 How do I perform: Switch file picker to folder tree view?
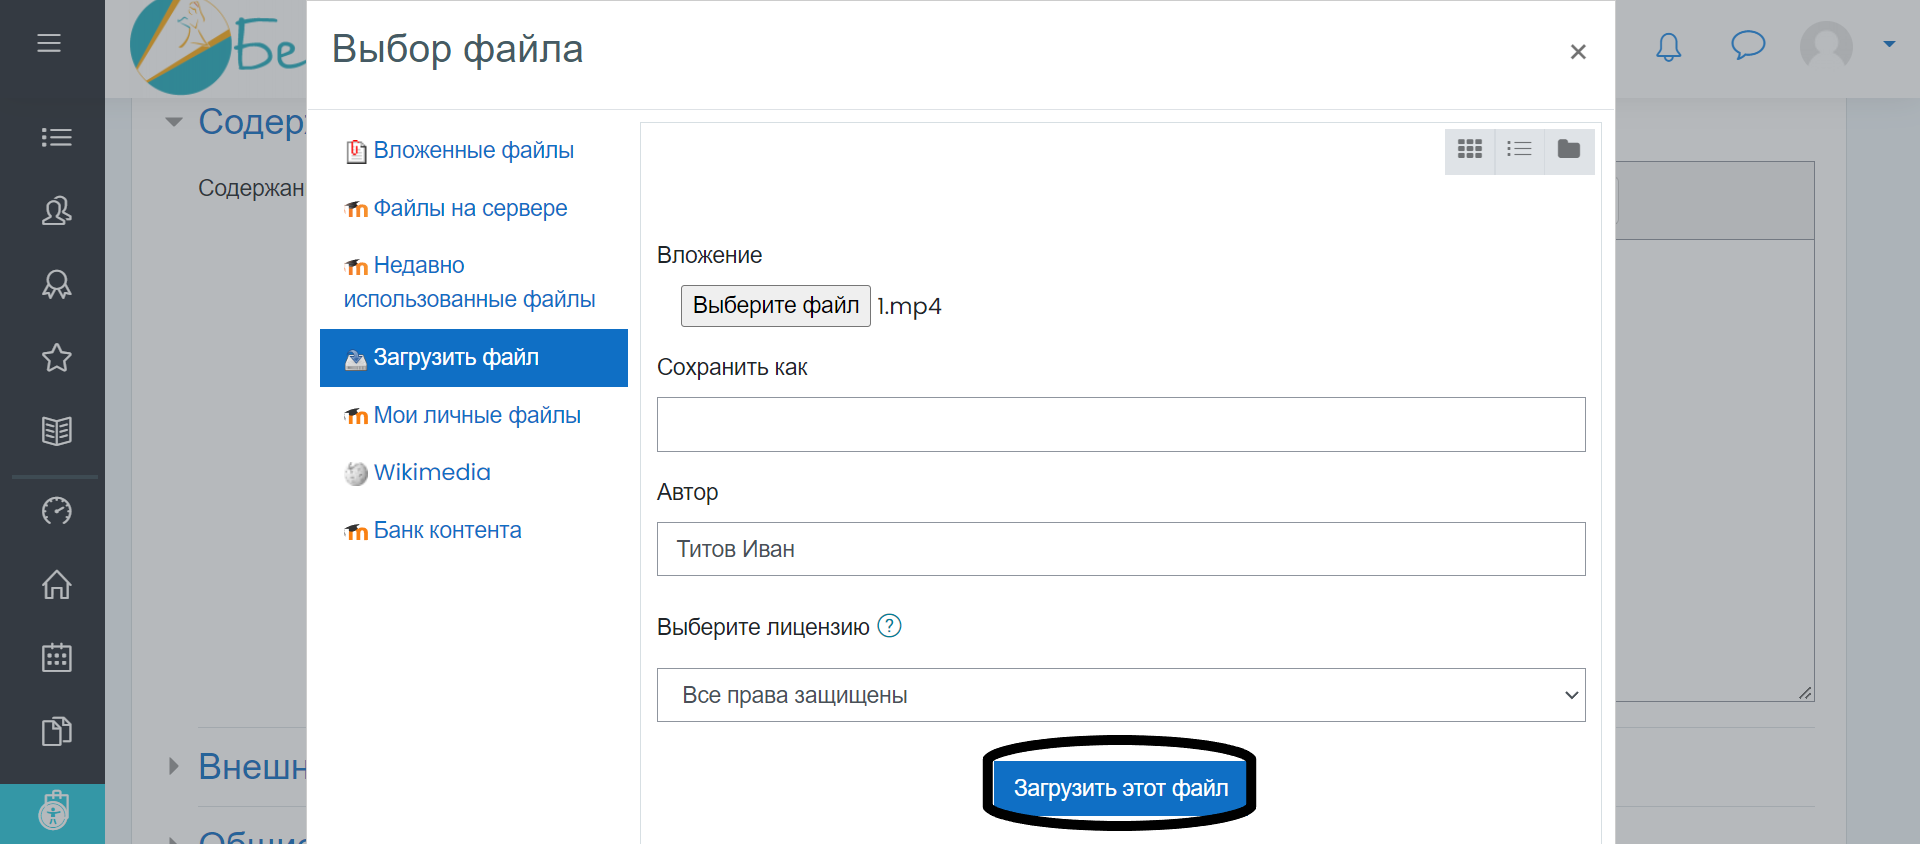(x=1568, y=150)
